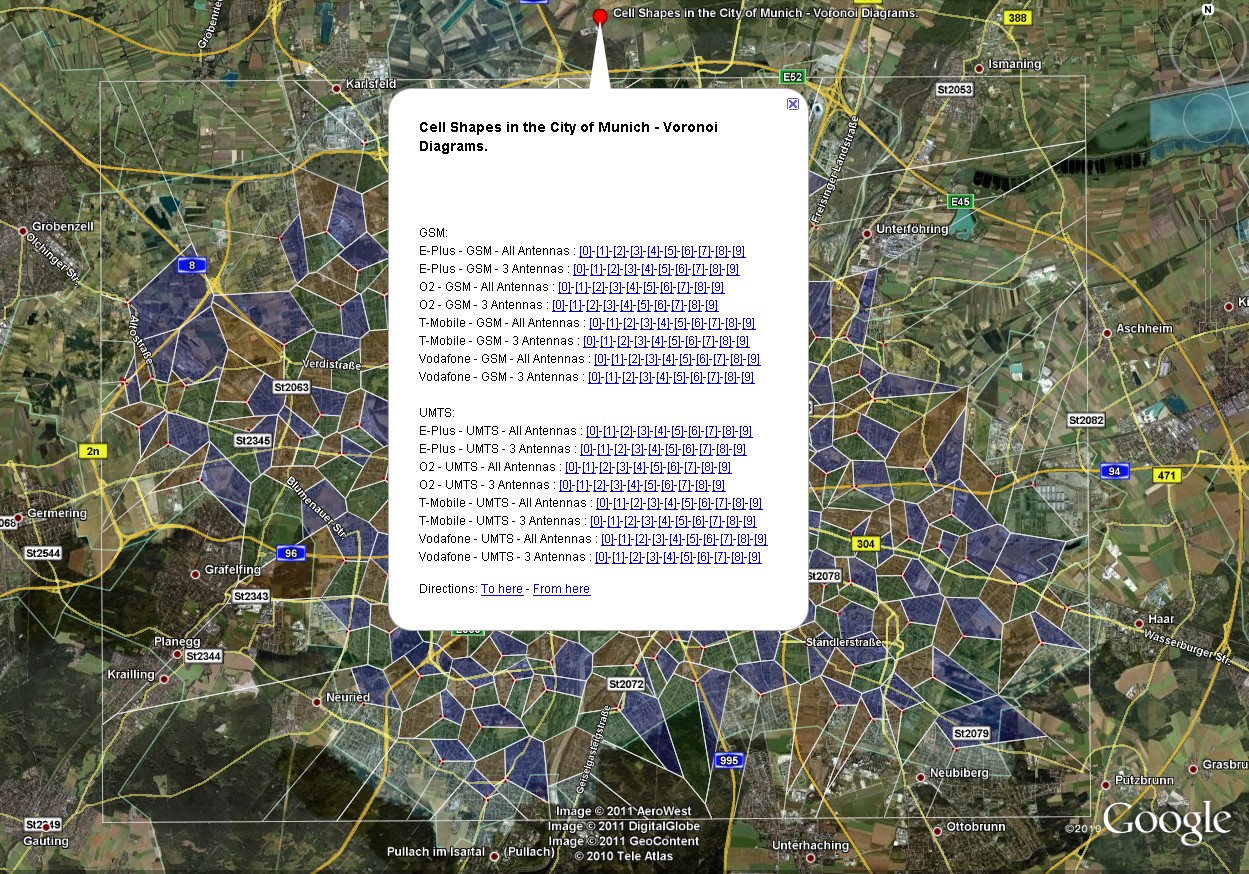Open link [2] for Vodafone GSM 3 Antennas
The width and height of the screenshot is (1249, 874).
[629, 377]
